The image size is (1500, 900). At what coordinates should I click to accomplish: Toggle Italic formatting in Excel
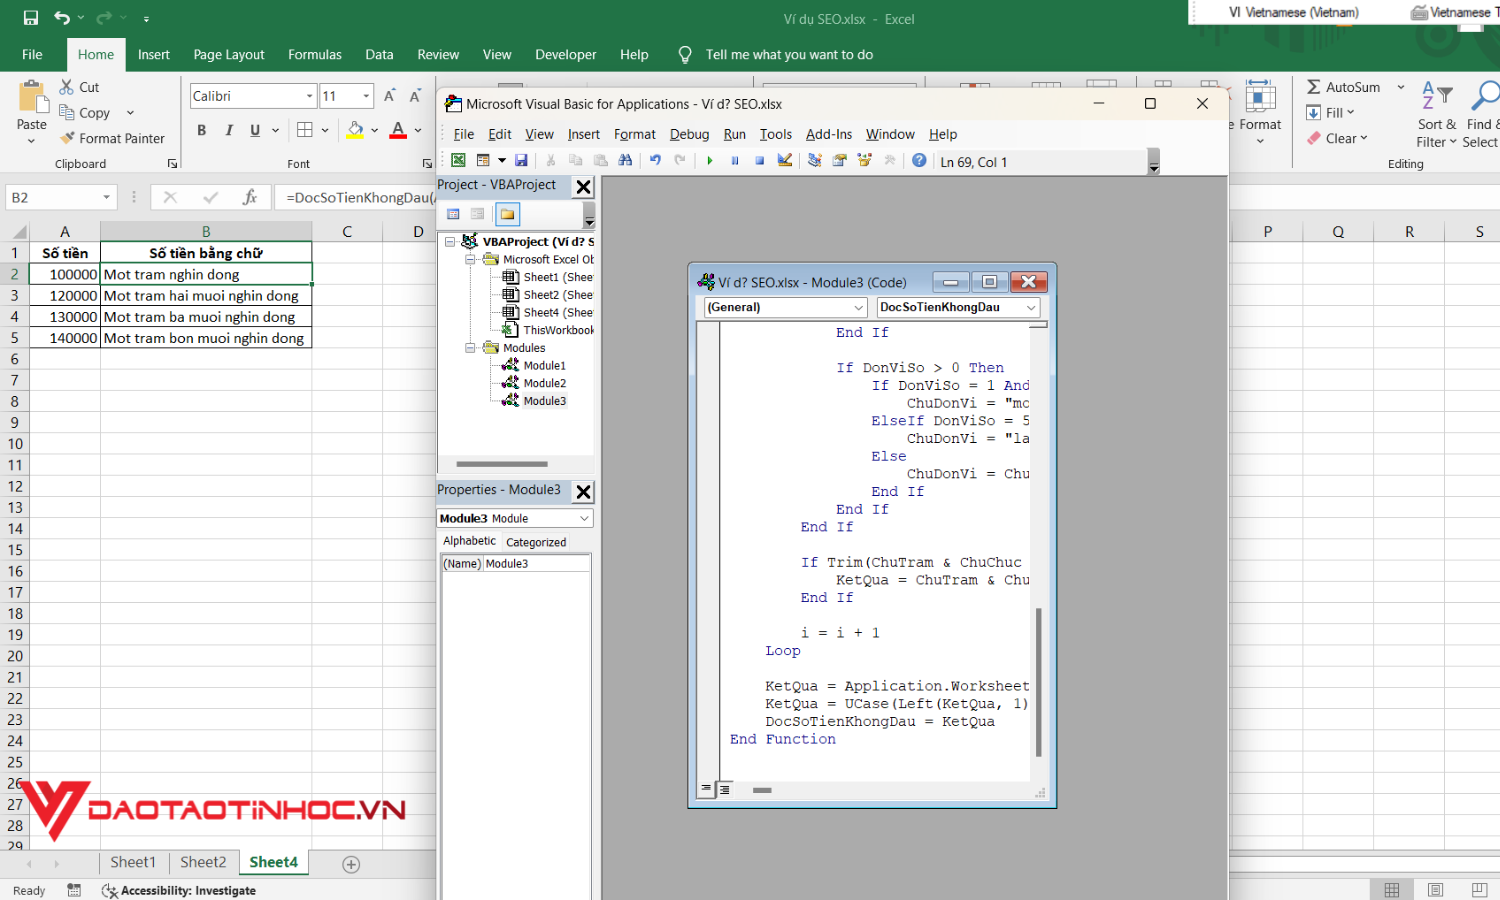tap(229, 130)
